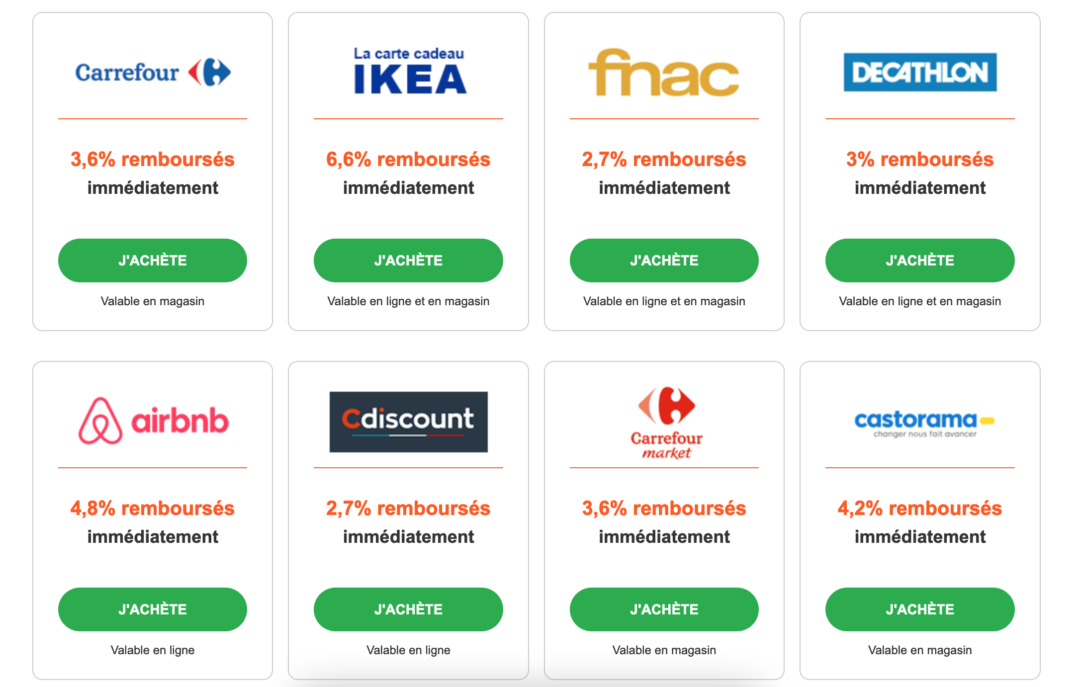Buy the Decathlon card via J'ACHÈTE
Image resolution: width=1080 pixels, height=687 pixels.
pyautogui.click(x=920, y=260)
